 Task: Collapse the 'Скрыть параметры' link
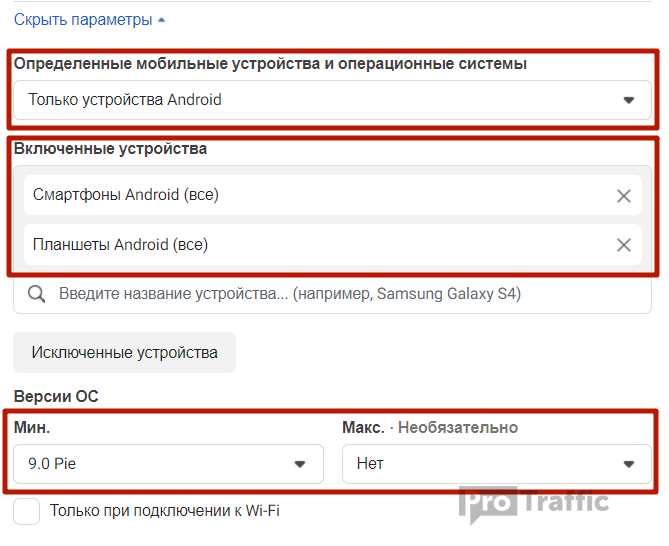coord(83,19)
